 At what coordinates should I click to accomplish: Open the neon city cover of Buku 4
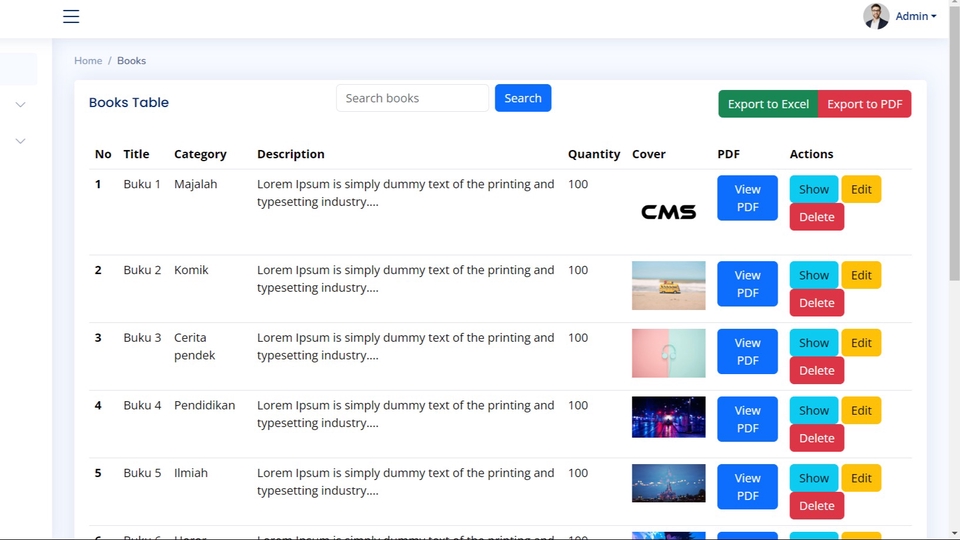click(x=669, y=417)
